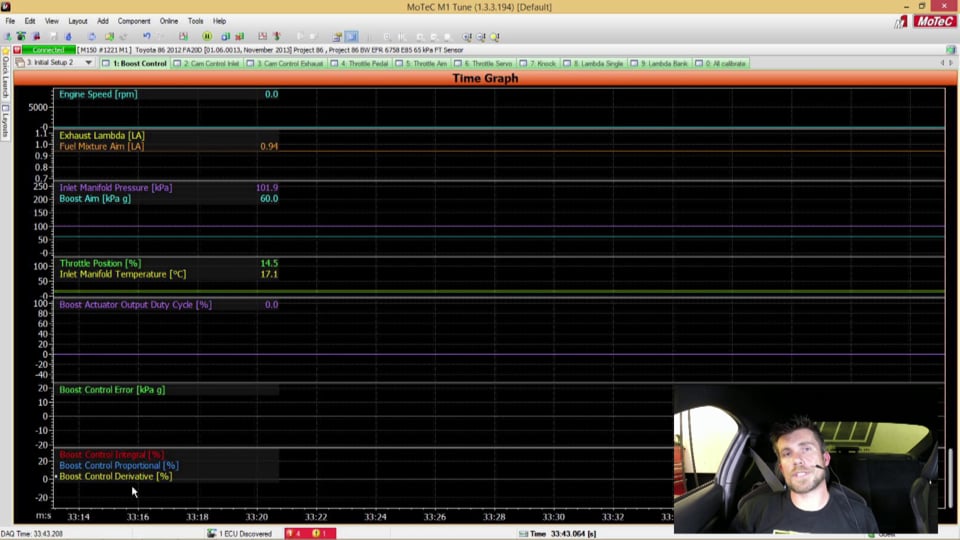
Task: Select Boost Actuator Output Duty Cycle label
Action: click(135, 304)
